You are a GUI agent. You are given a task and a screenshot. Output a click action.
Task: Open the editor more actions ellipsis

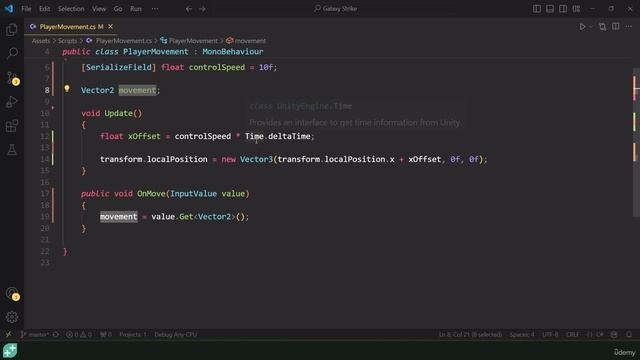click(629, 27)
